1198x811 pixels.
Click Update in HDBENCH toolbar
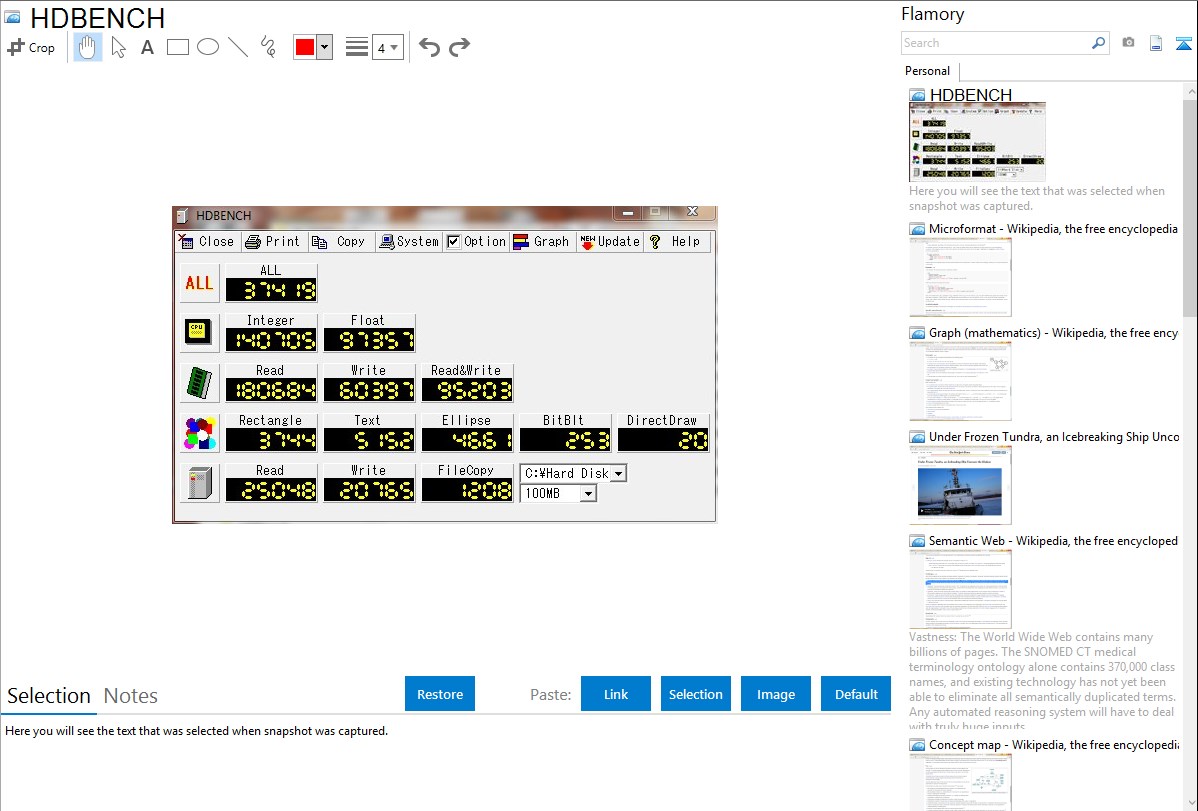pos(610,242)
